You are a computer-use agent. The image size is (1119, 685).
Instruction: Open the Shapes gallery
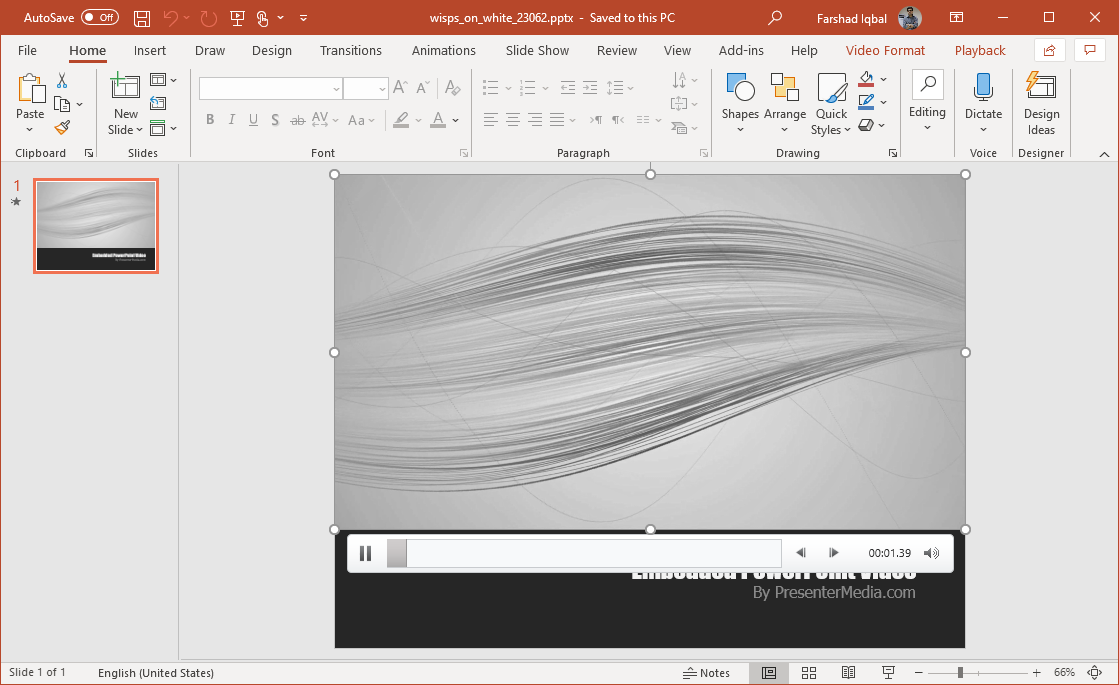coord(740,103)
